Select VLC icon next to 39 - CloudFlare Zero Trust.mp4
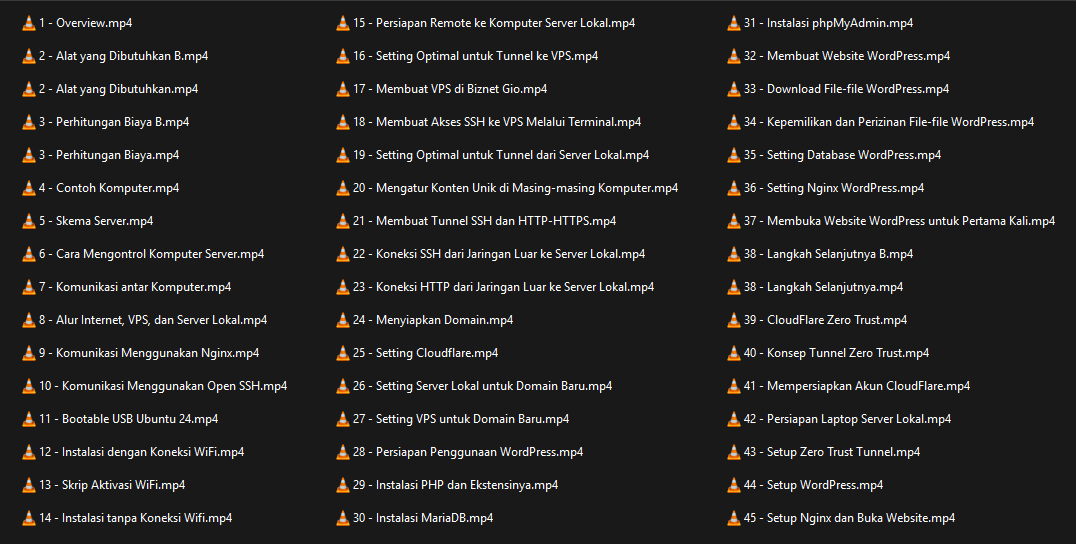 (x=733, y=320)
